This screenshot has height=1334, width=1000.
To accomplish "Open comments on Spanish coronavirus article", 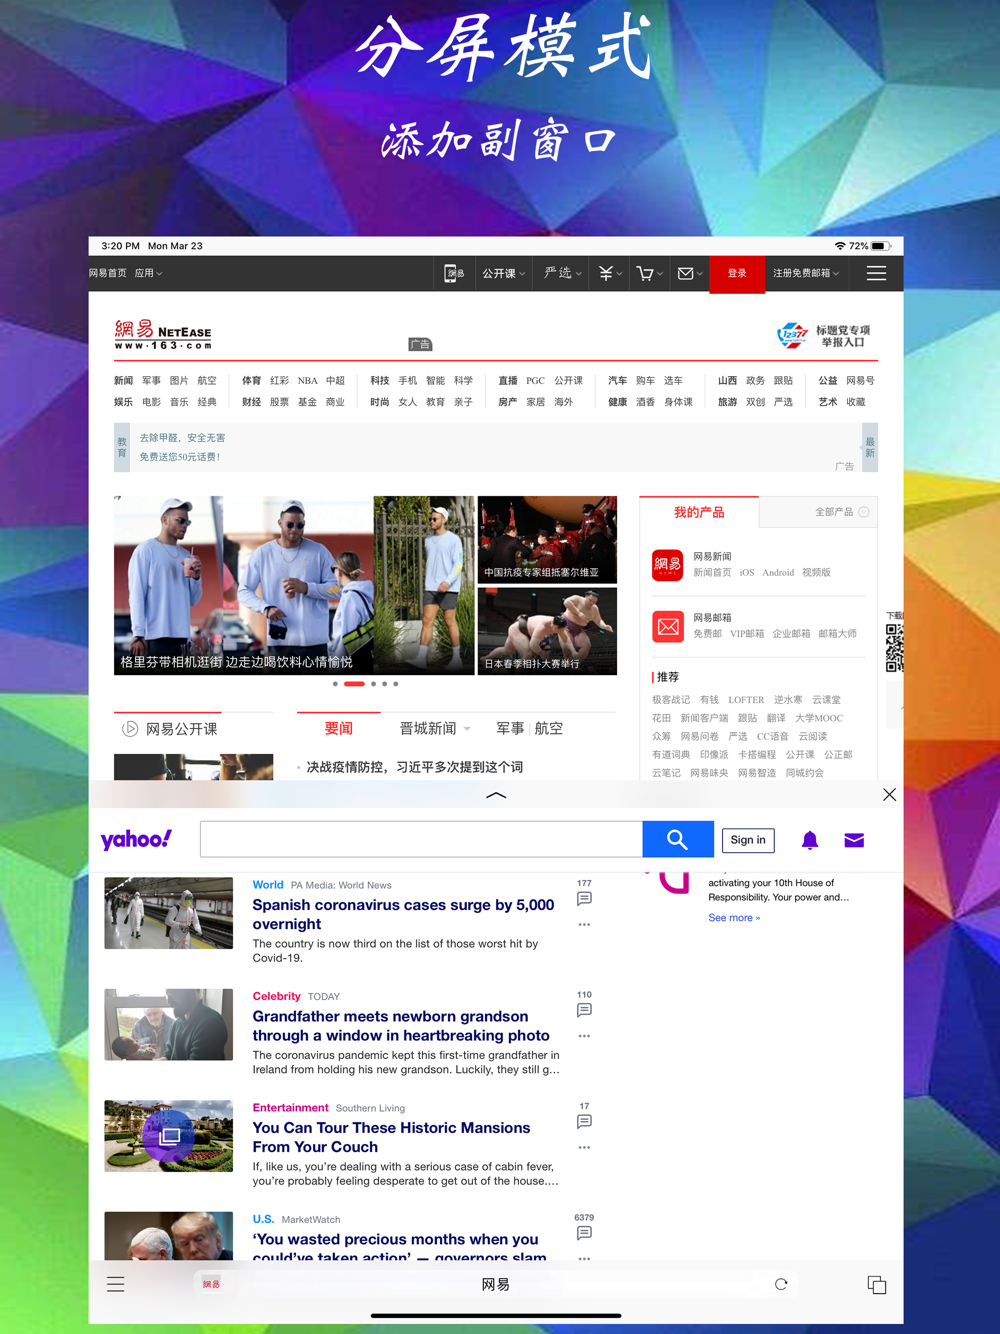I will tap(584, 898).
